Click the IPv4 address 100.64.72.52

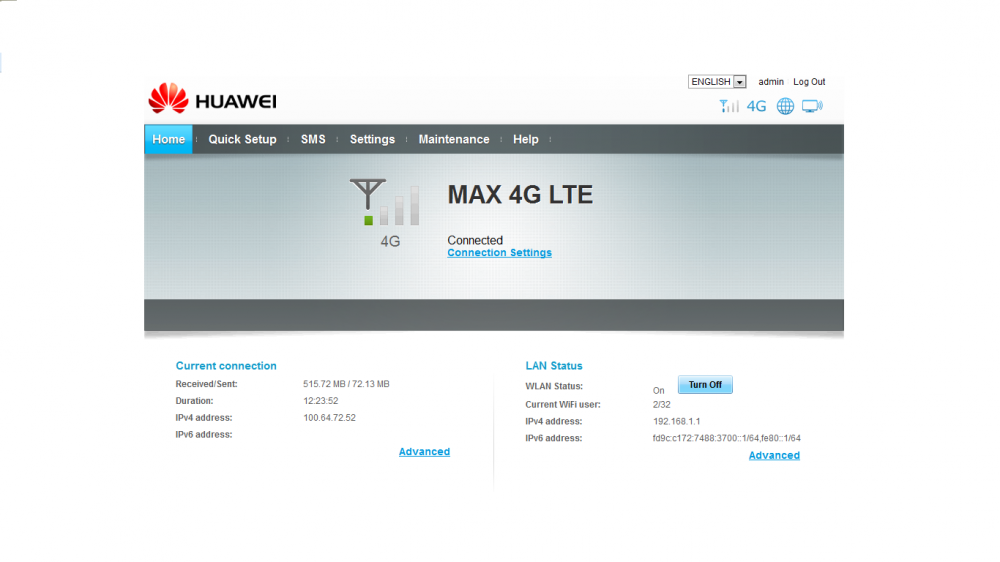329,418
